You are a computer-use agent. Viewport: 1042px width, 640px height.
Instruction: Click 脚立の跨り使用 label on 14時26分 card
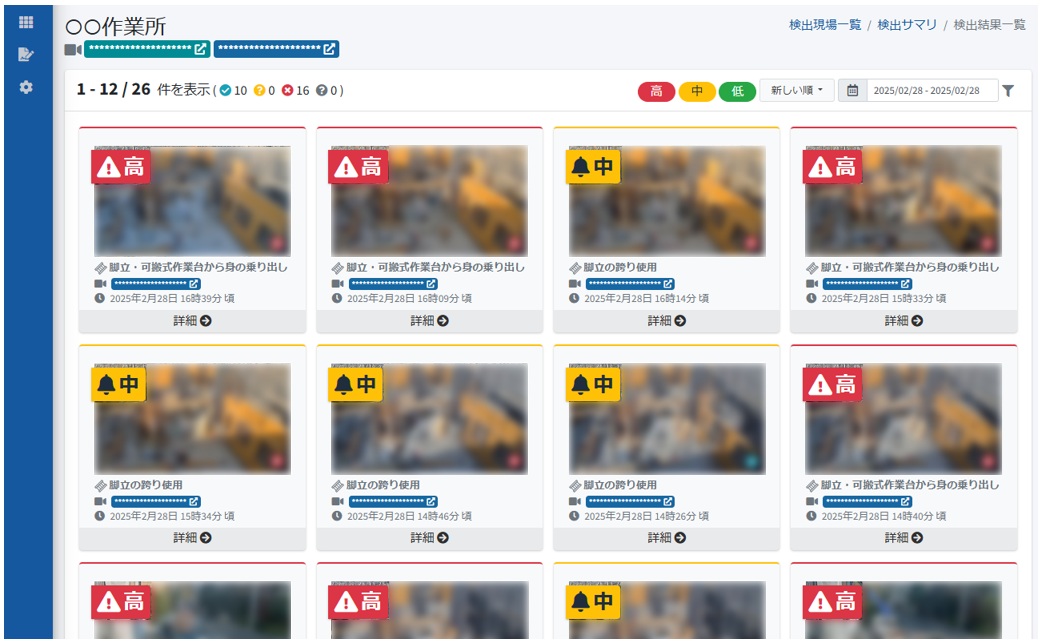(x=620, y=485)
